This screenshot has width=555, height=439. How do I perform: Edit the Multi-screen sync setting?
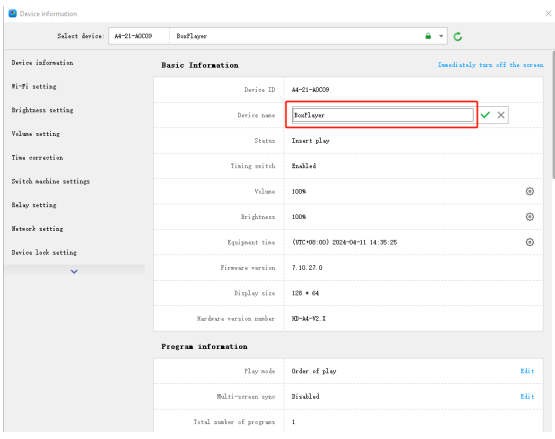(527, 397)
